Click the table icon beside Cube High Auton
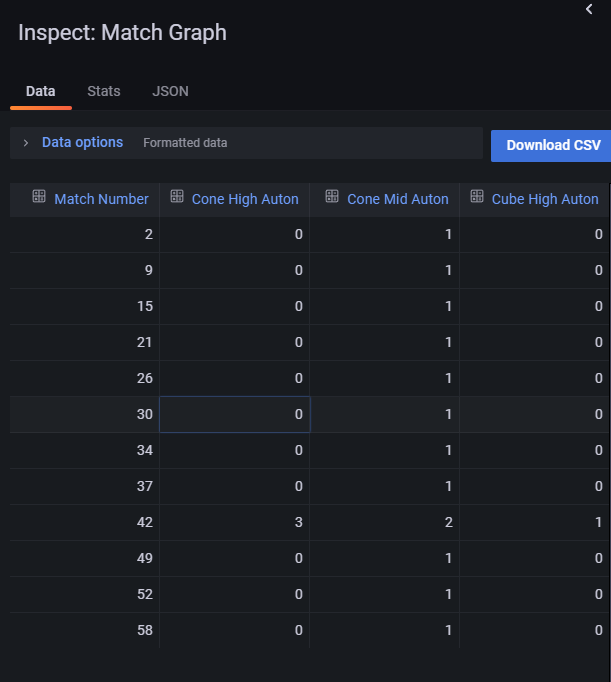Image resolution: width=611 pixels, height=682 pixels. [477, 196]
